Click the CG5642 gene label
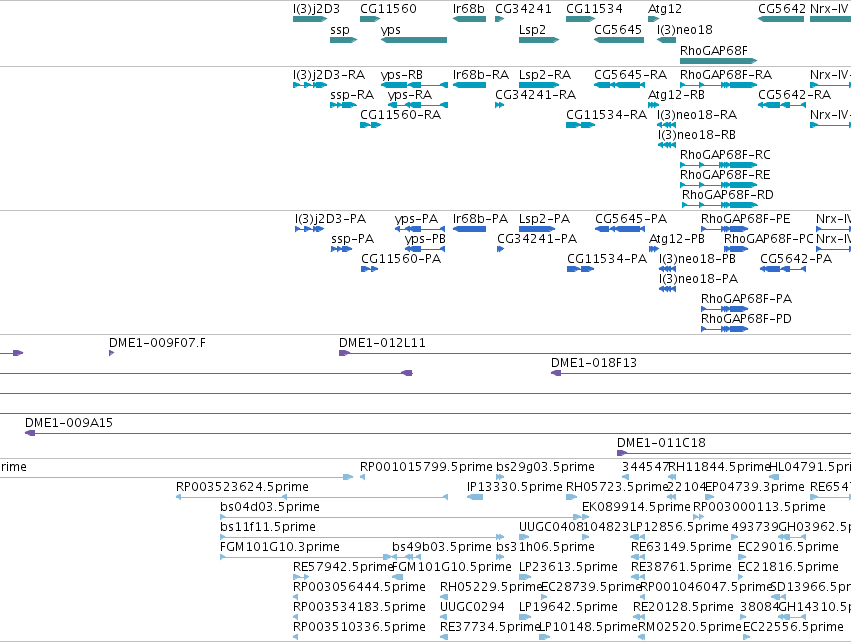The width and height of the screenshot is (851, 642). (x=782, y=9)
